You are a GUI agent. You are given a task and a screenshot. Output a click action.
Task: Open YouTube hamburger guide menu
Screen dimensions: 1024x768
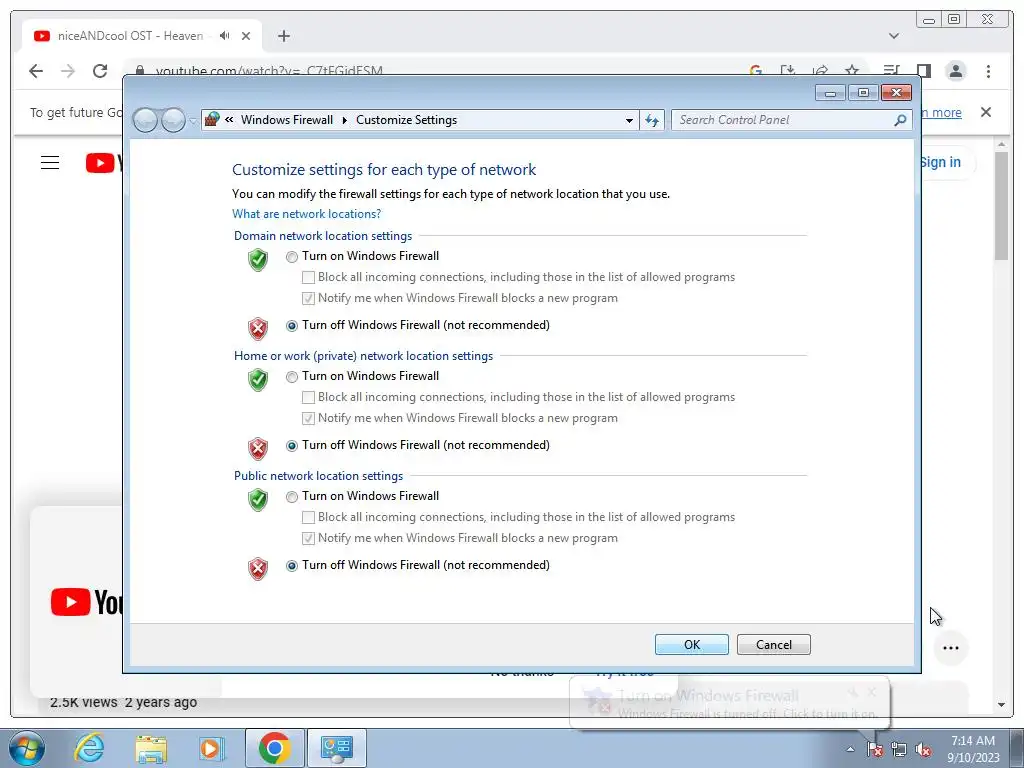(x=50, y=163)
